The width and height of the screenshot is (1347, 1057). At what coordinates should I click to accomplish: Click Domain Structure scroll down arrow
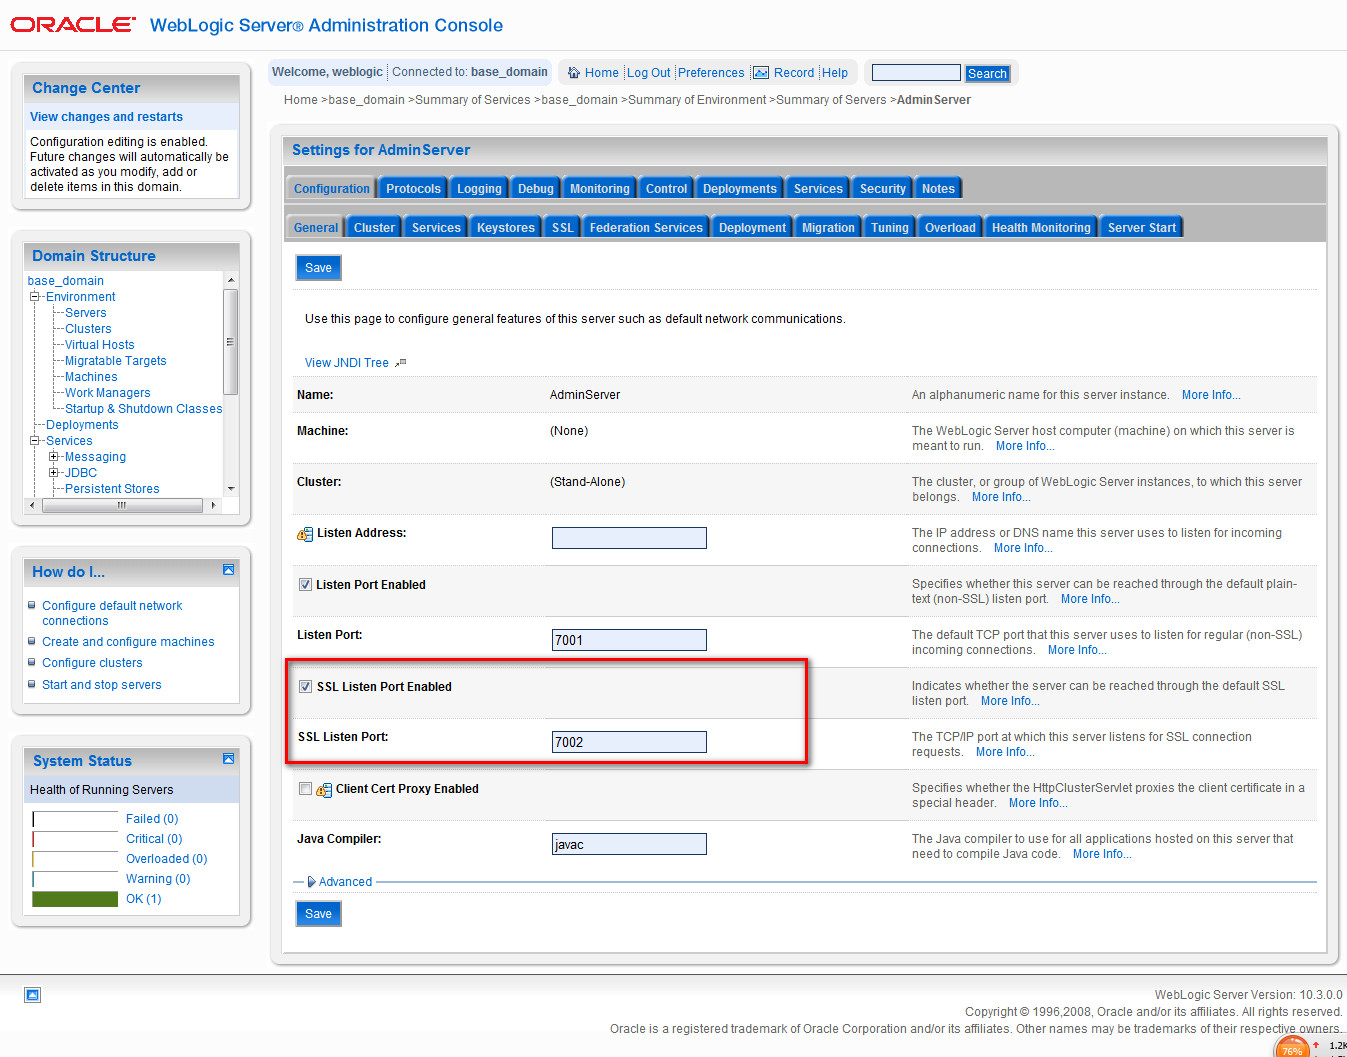(x=231, y=489)
